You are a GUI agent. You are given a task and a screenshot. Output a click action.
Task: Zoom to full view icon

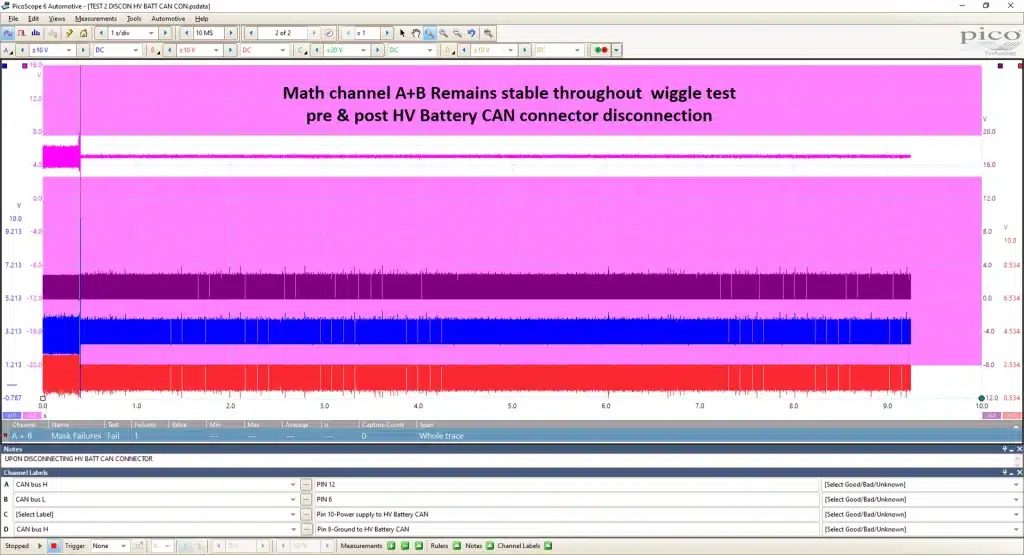488,33
